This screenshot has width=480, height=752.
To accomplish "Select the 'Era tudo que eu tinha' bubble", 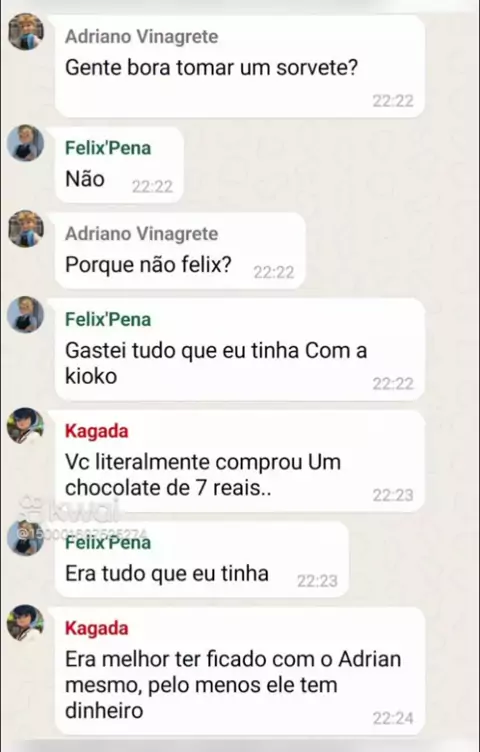I will pyautogui.click(x=201, y=559).
